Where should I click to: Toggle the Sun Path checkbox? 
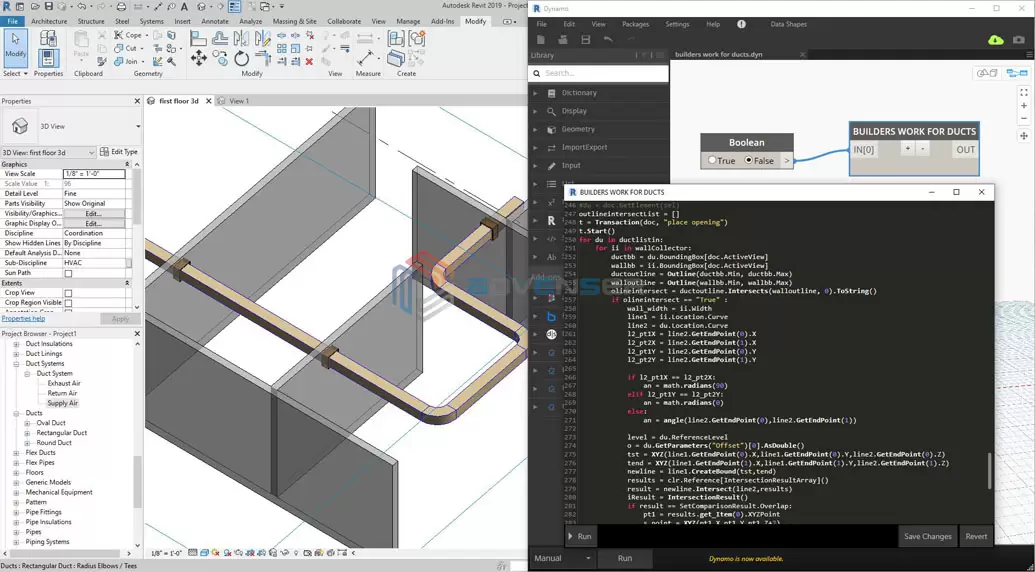click(x=68, y=273)
